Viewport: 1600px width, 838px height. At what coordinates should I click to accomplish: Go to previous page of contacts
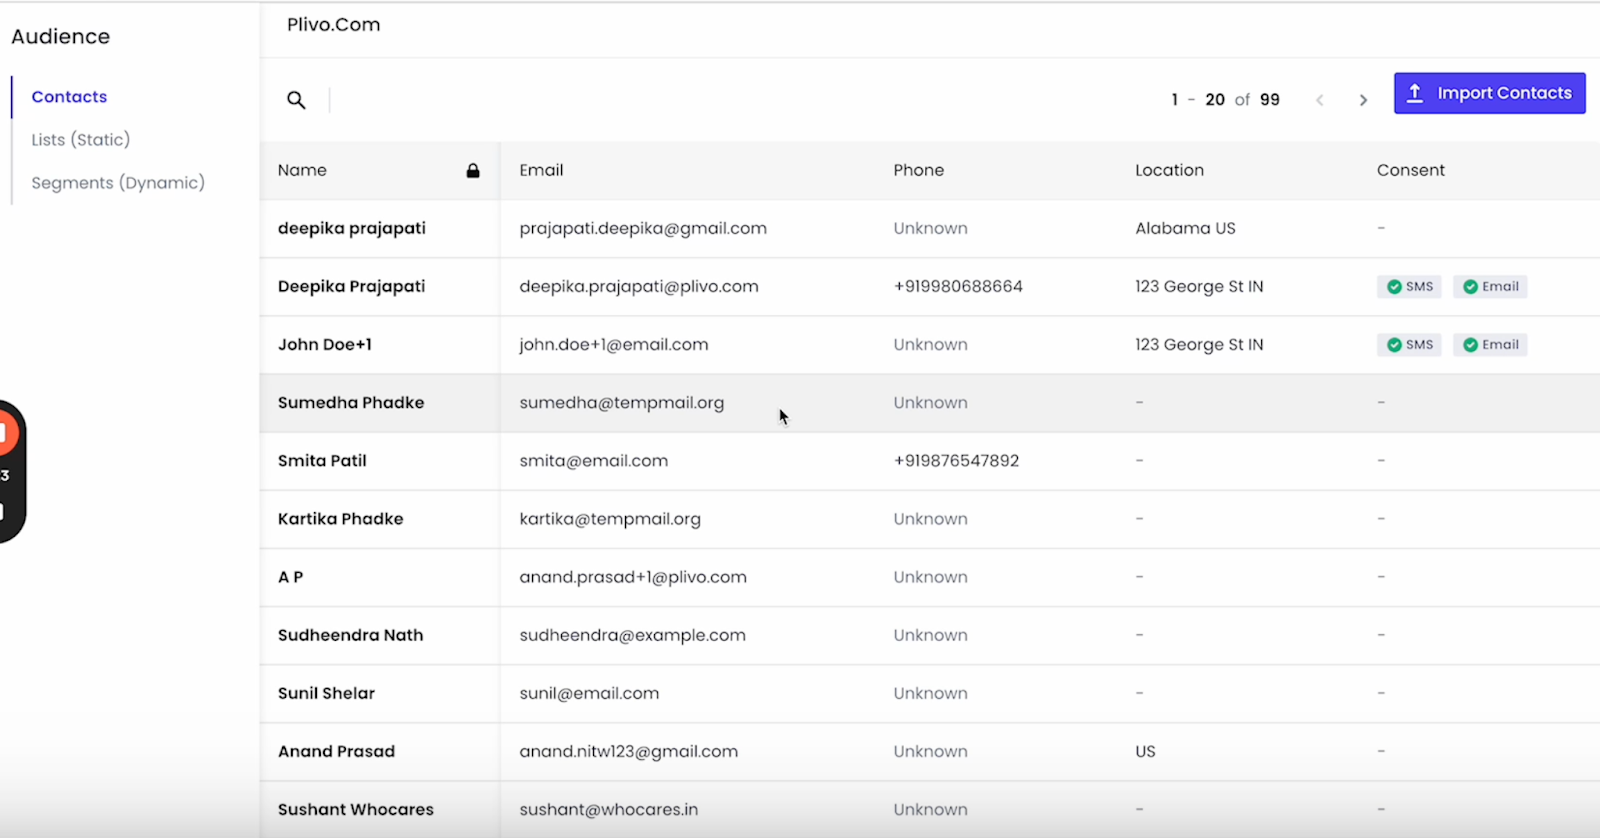tap(1320, 100)
